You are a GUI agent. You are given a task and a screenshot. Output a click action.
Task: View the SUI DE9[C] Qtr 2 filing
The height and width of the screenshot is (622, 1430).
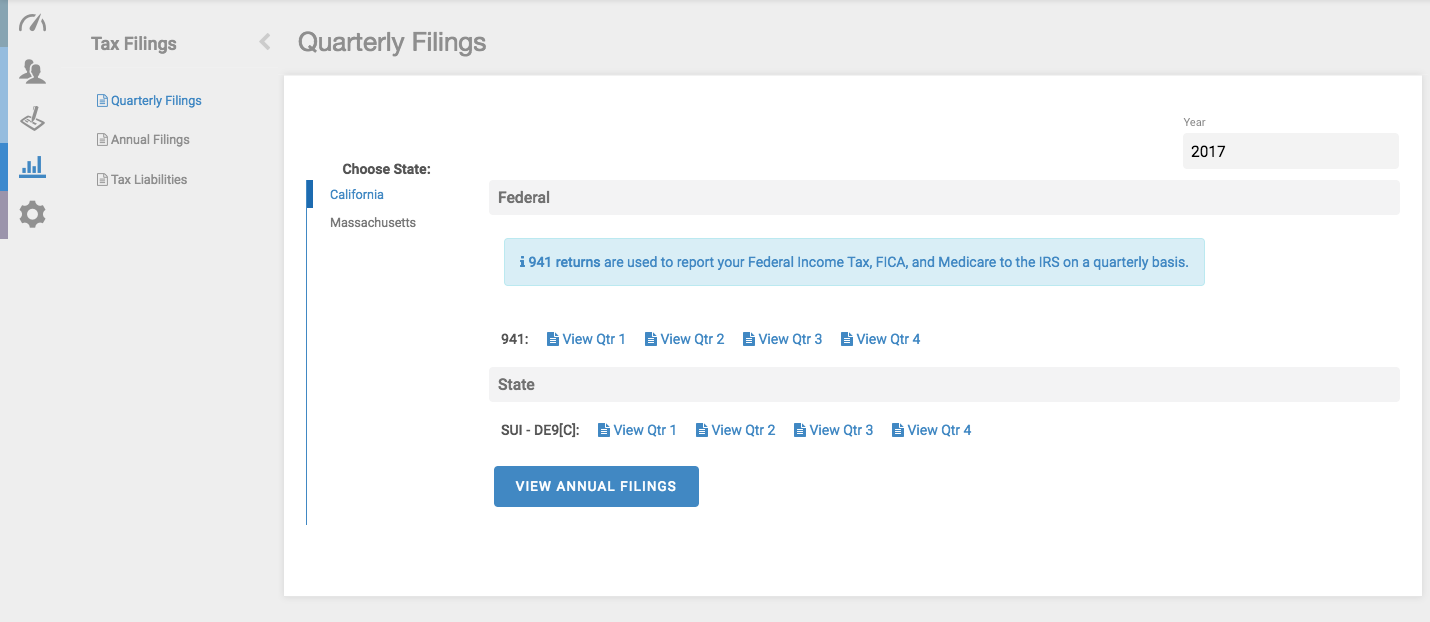pyautogui.click(x=735, y=430)
